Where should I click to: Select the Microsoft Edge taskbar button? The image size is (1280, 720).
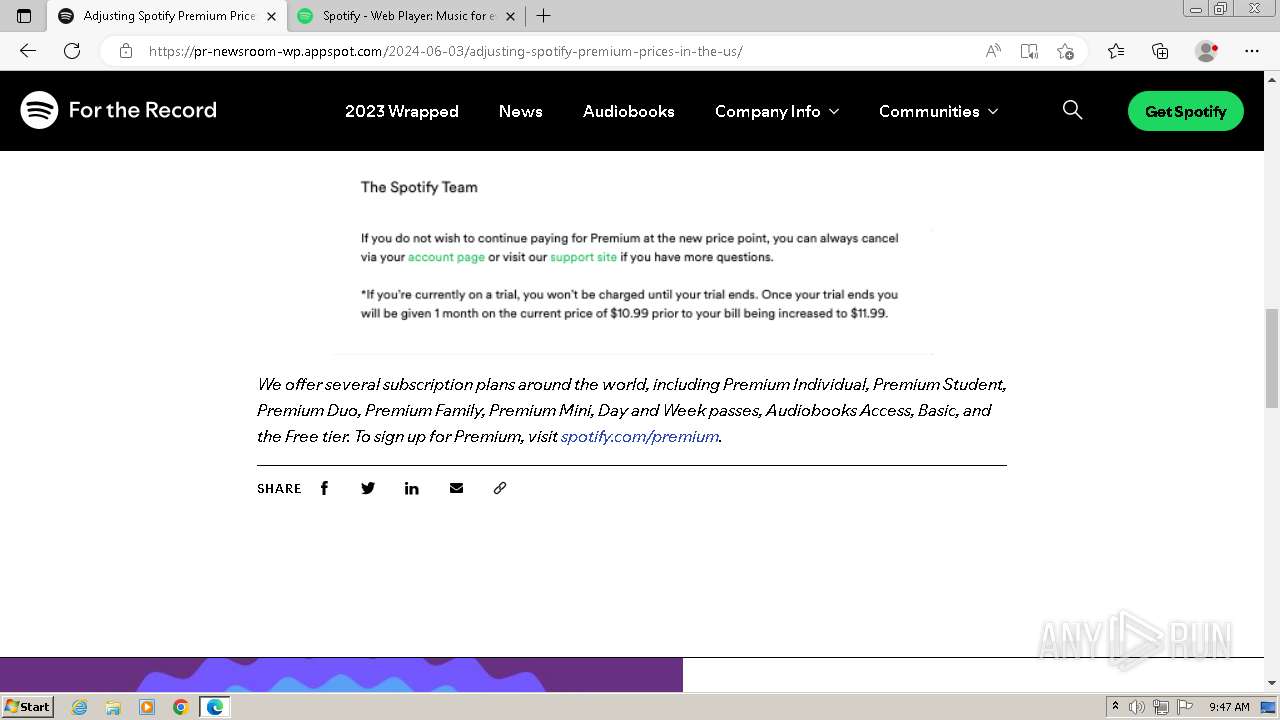[x=215, y=707]
